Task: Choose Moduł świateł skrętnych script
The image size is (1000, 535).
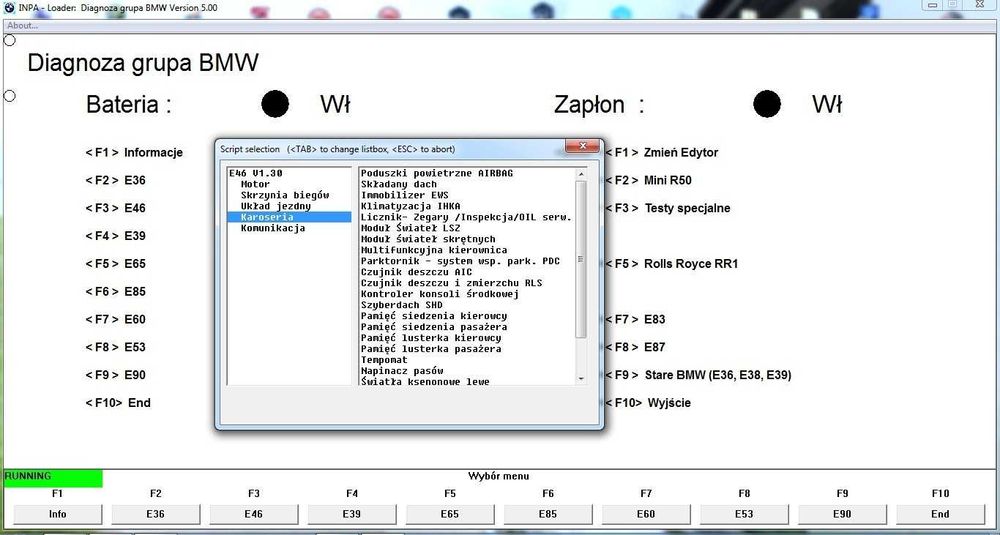Action: [x=428, y=239]
